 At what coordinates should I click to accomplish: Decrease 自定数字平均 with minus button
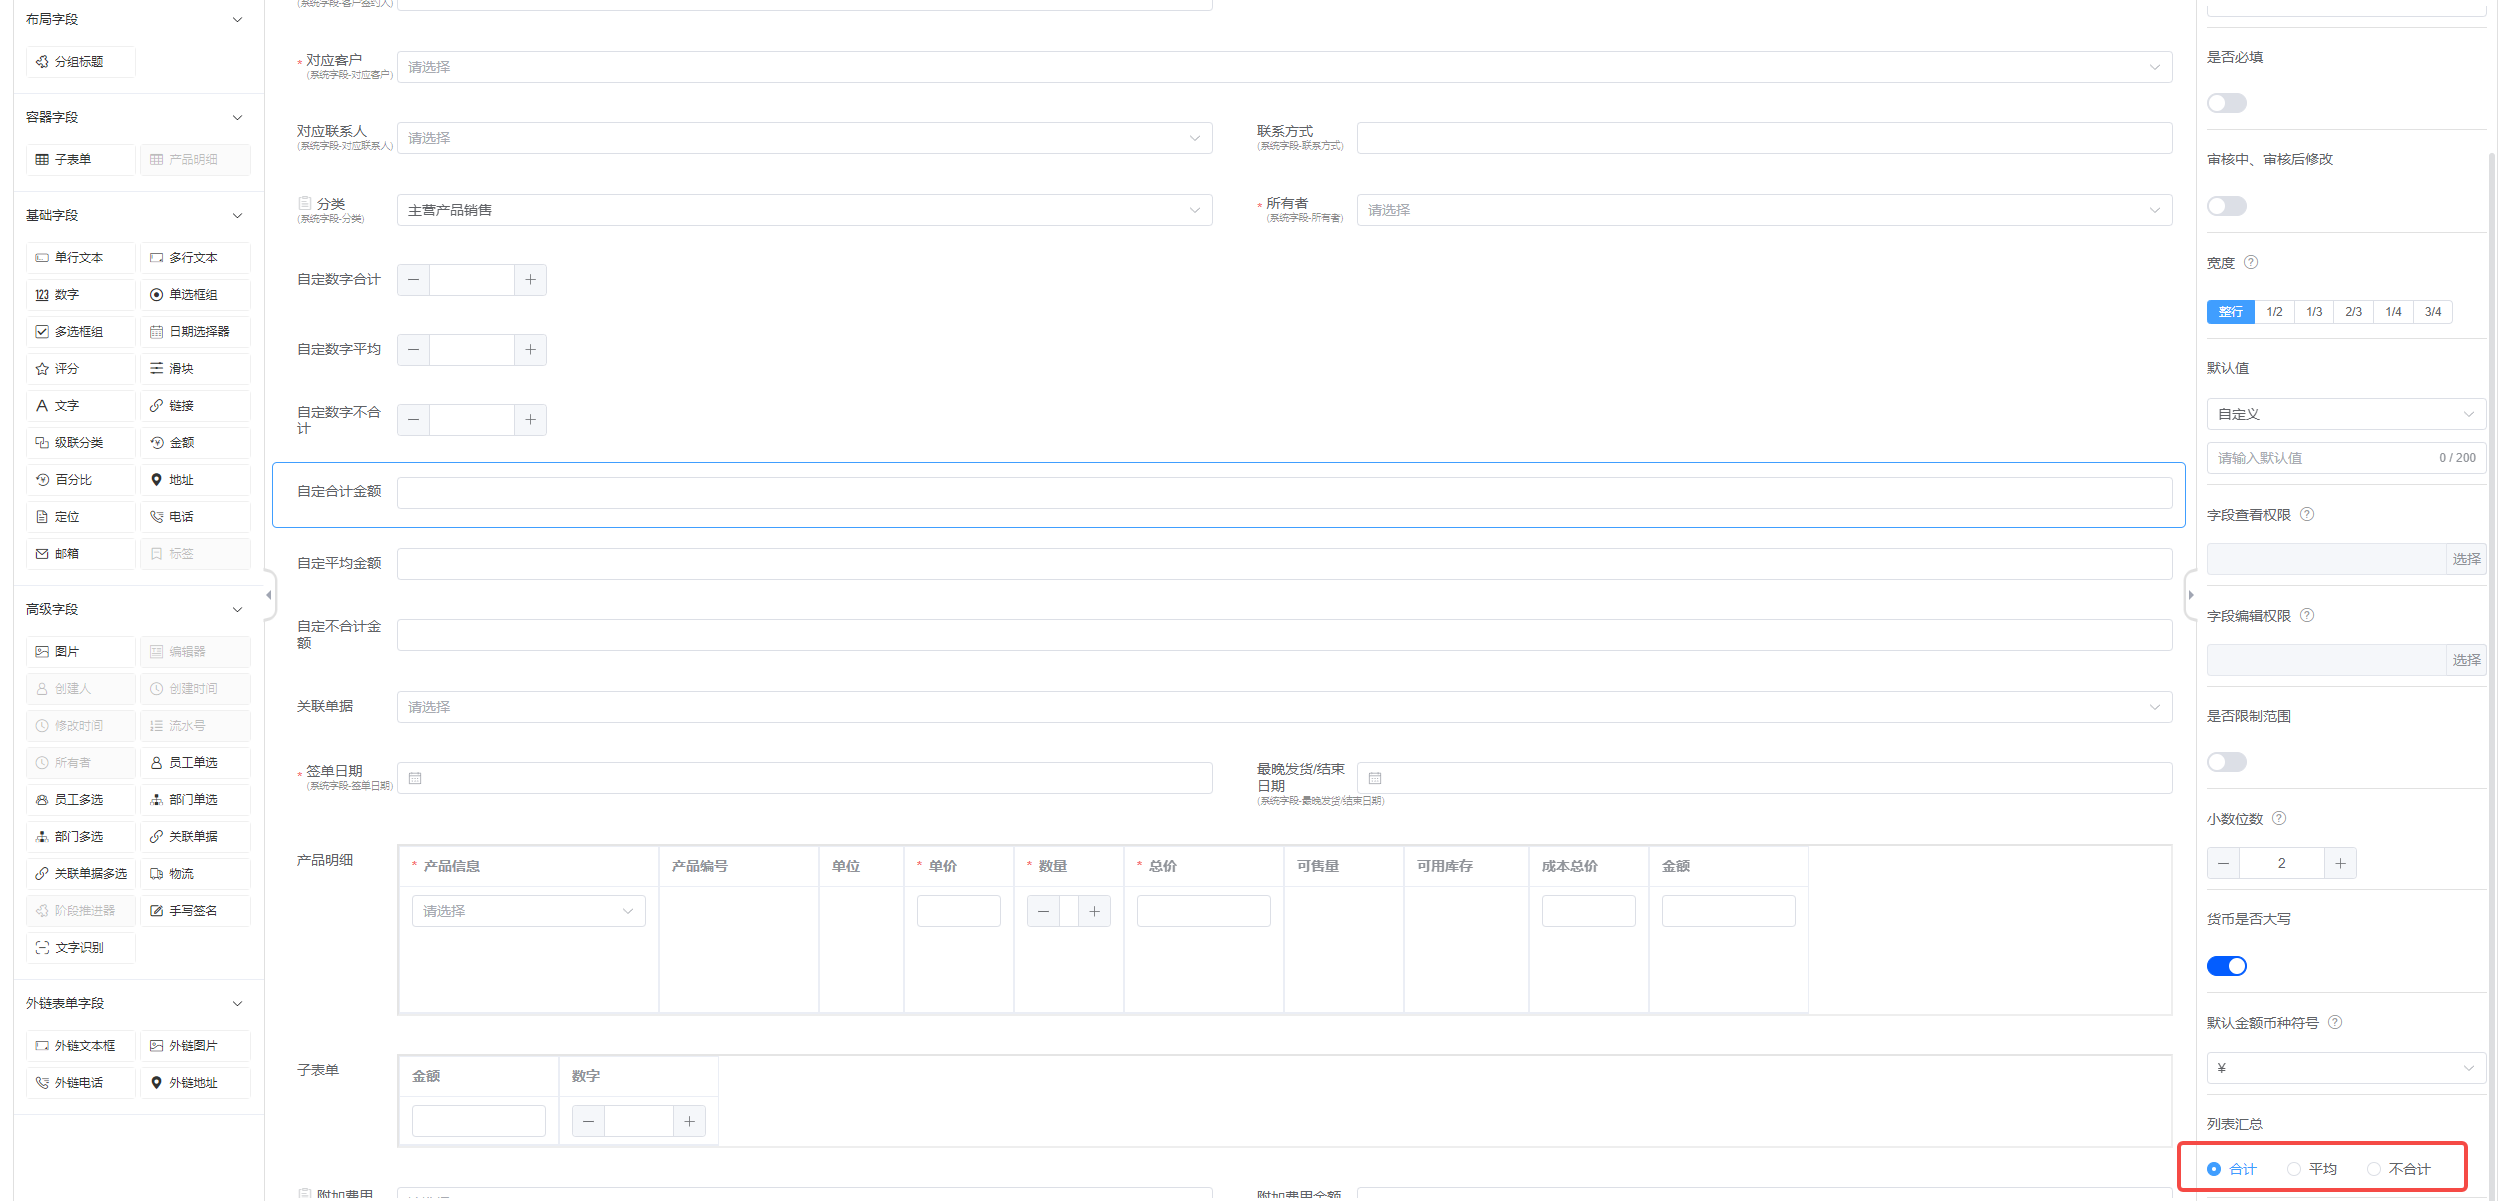click(414, 350)
